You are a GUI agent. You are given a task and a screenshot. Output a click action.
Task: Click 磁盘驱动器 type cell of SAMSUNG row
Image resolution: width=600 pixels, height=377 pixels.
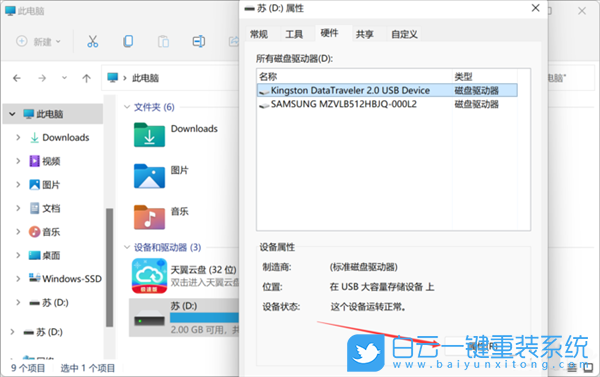(476, 104)
